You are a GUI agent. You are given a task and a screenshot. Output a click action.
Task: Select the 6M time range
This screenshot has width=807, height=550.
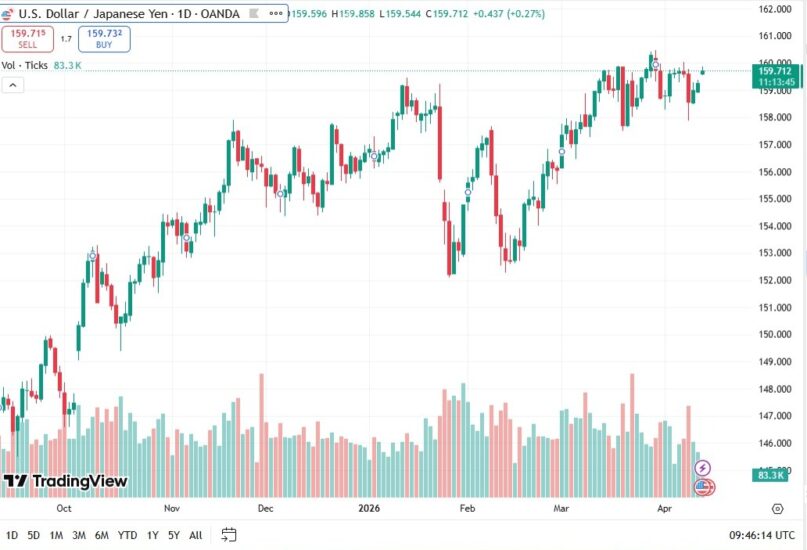click(101, 535)
